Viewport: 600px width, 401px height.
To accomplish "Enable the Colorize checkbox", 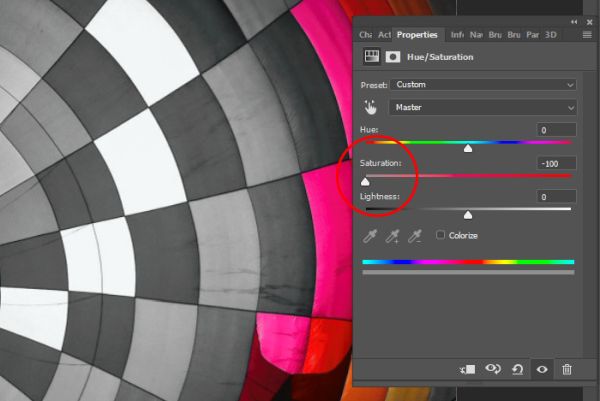I will [440, 235].
